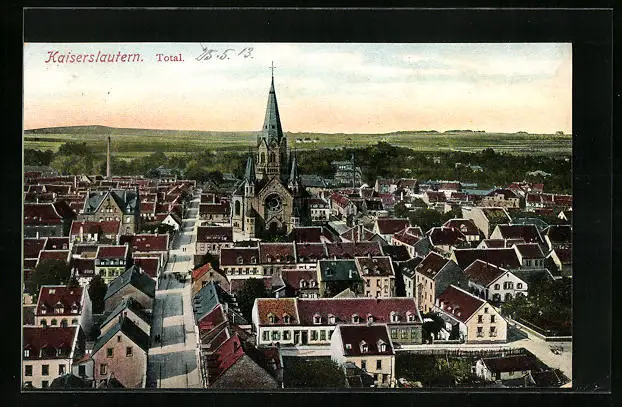Select the handwritten date "15.5.13"

224,54
